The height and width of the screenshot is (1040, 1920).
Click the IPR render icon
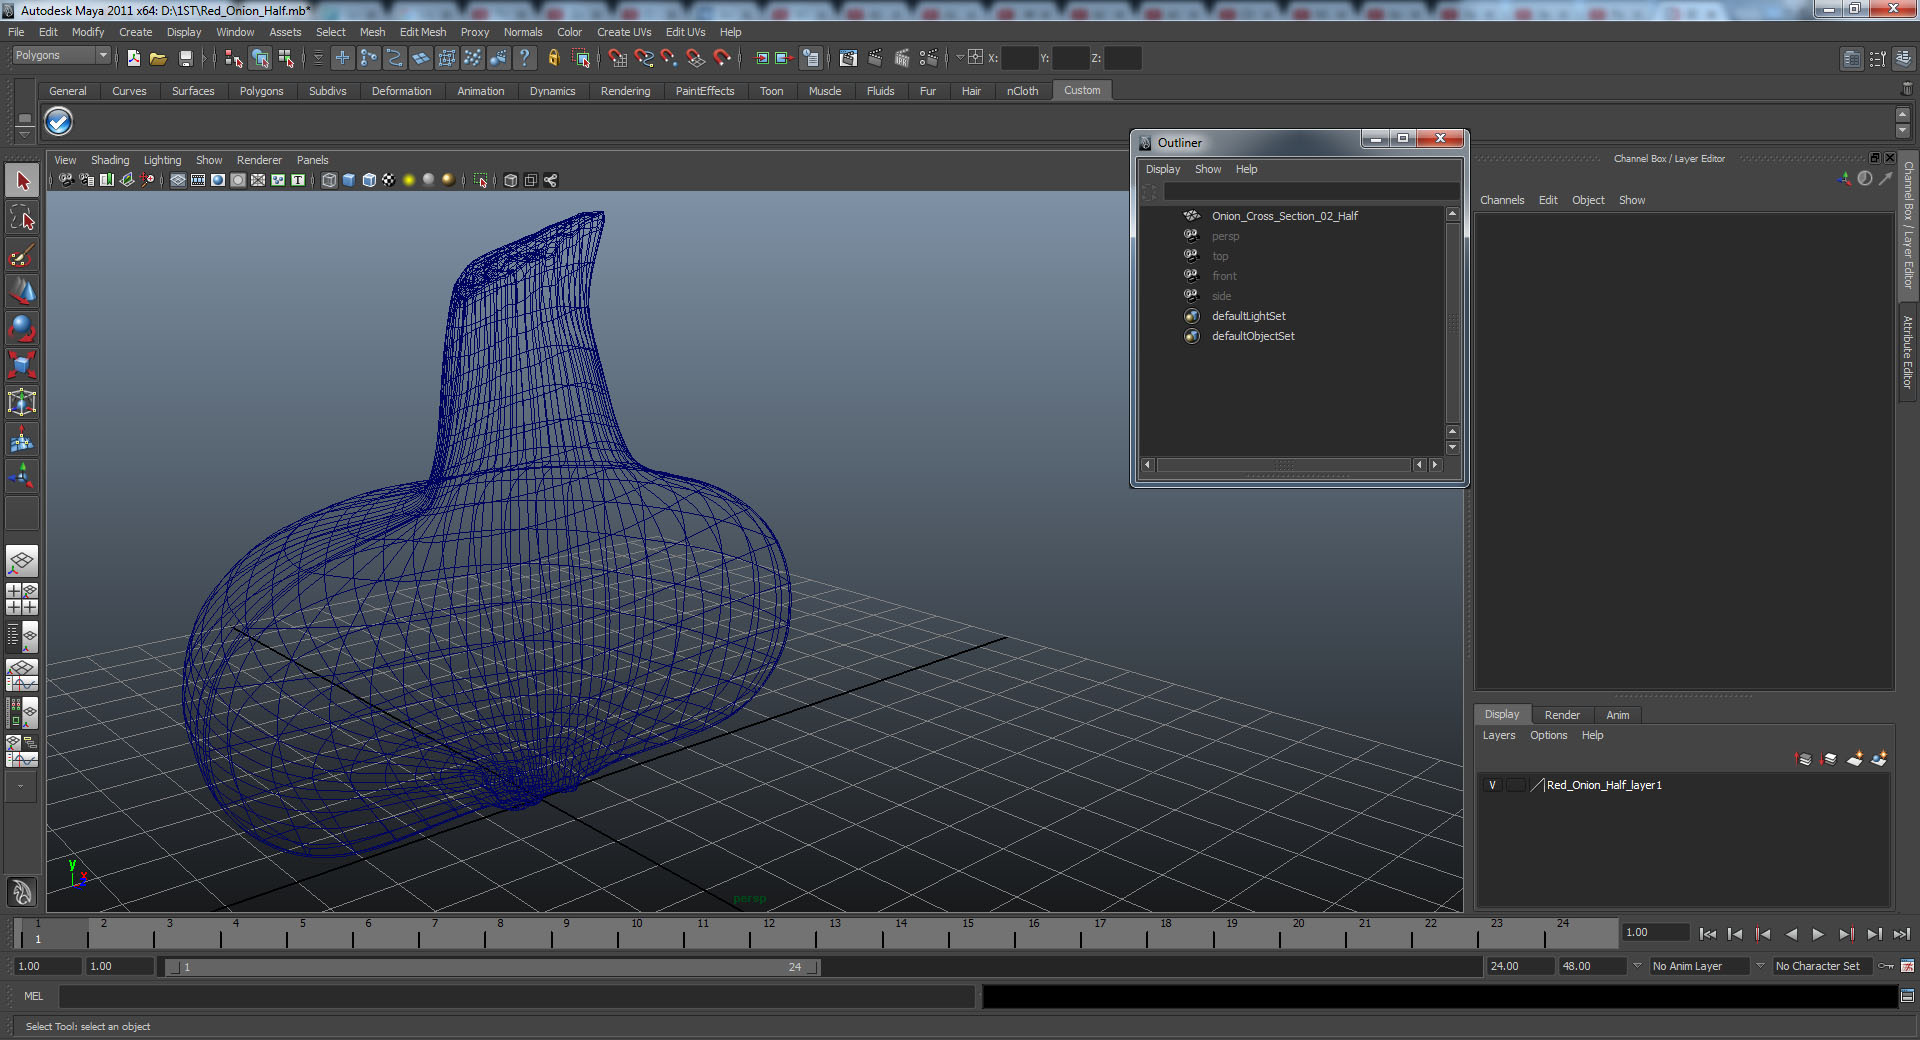click(901, 58)
